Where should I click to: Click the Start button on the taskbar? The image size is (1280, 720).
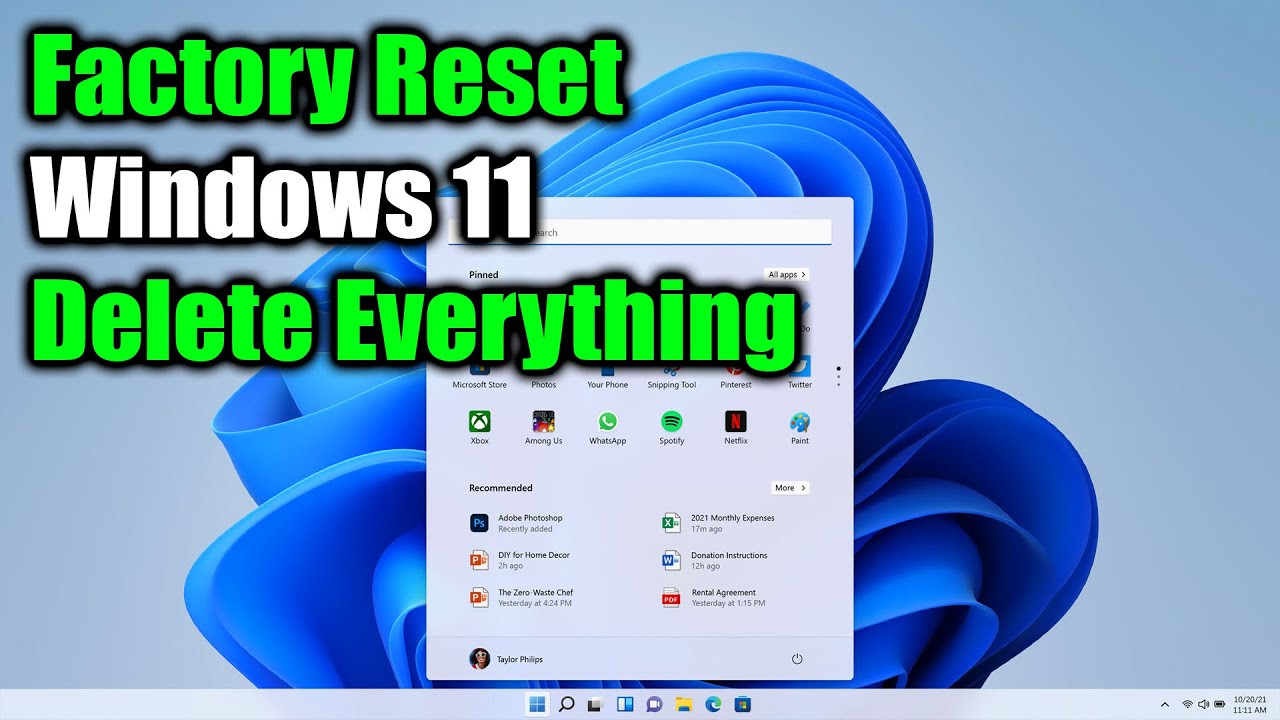(x=537, y=704)
